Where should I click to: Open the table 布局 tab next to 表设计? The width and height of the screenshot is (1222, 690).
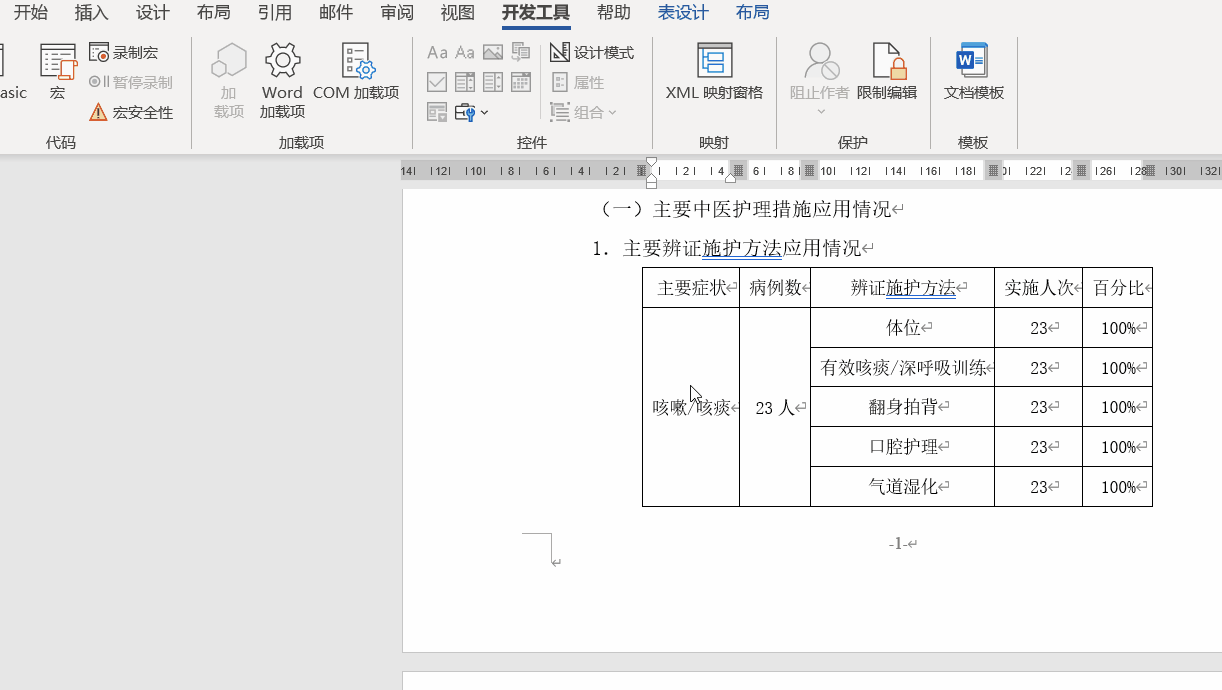752,13
